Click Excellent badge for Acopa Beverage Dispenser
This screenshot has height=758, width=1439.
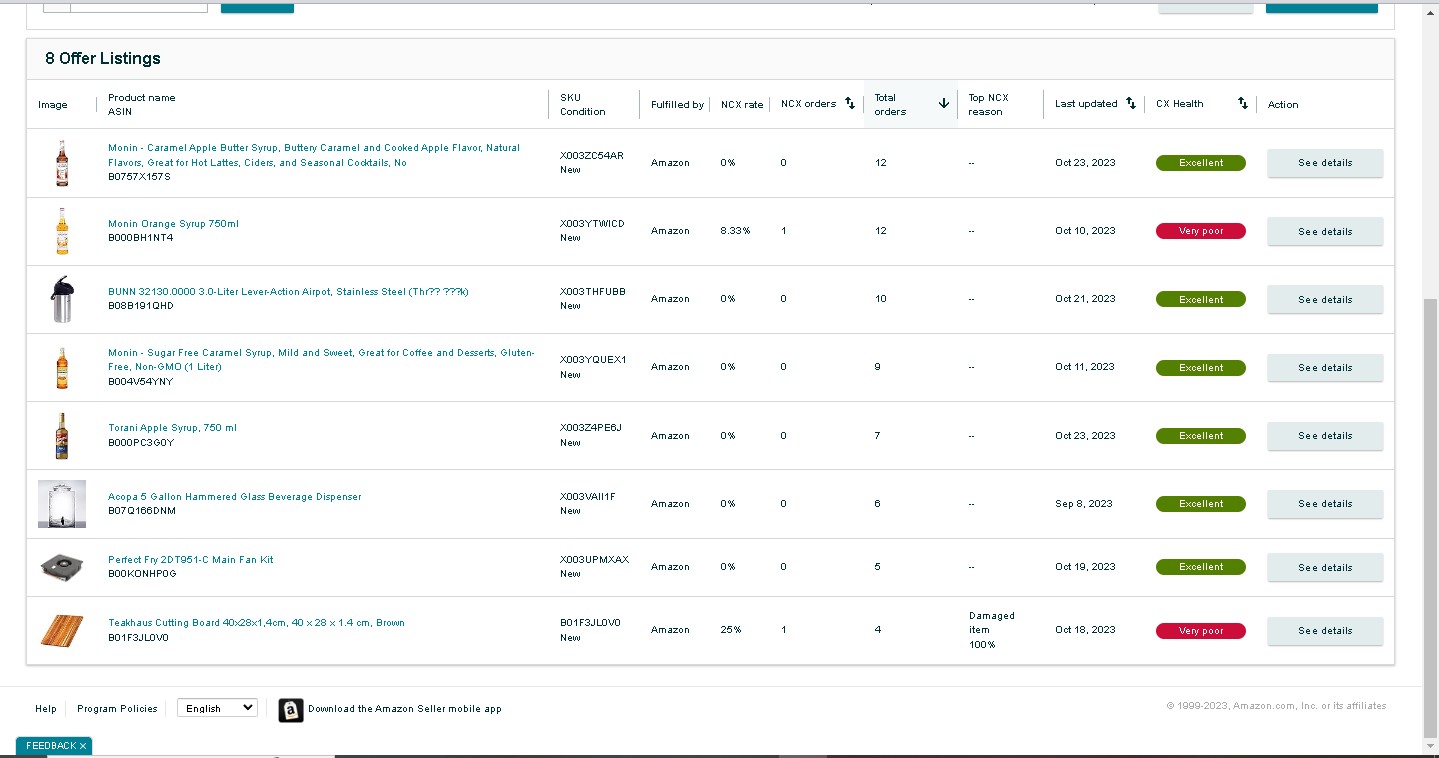[1201, 504]
